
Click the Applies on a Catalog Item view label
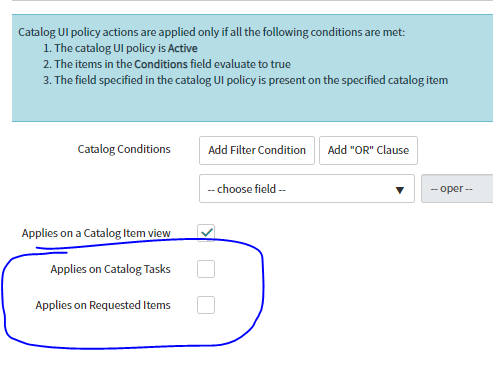(96, 233)
